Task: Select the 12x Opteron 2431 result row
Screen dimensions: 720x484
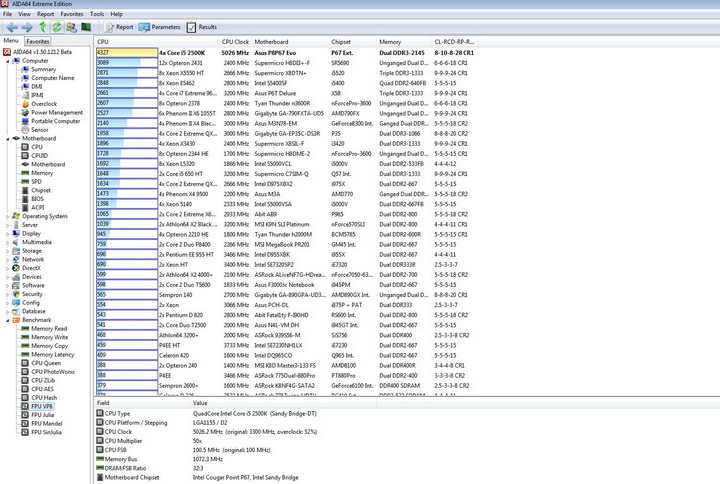Action: [286, 63]
